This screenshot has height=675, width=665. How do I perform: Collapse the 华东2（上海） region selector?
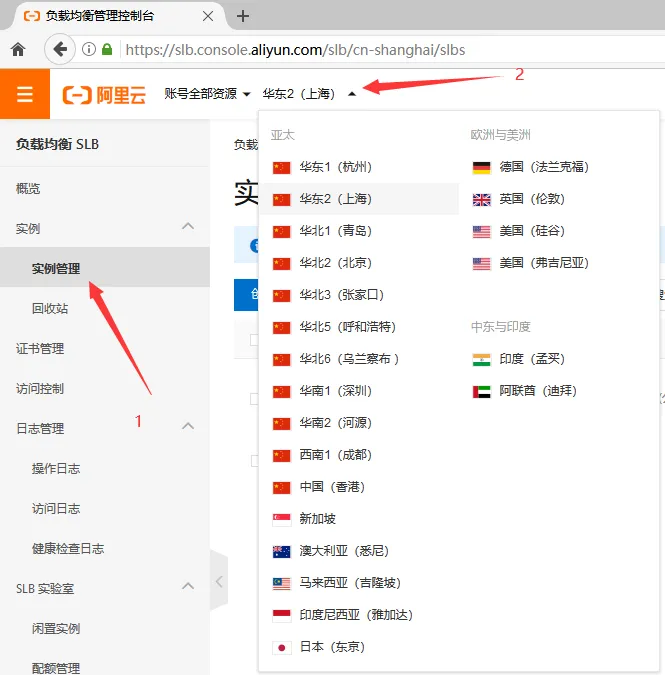(x=309, y=93)
